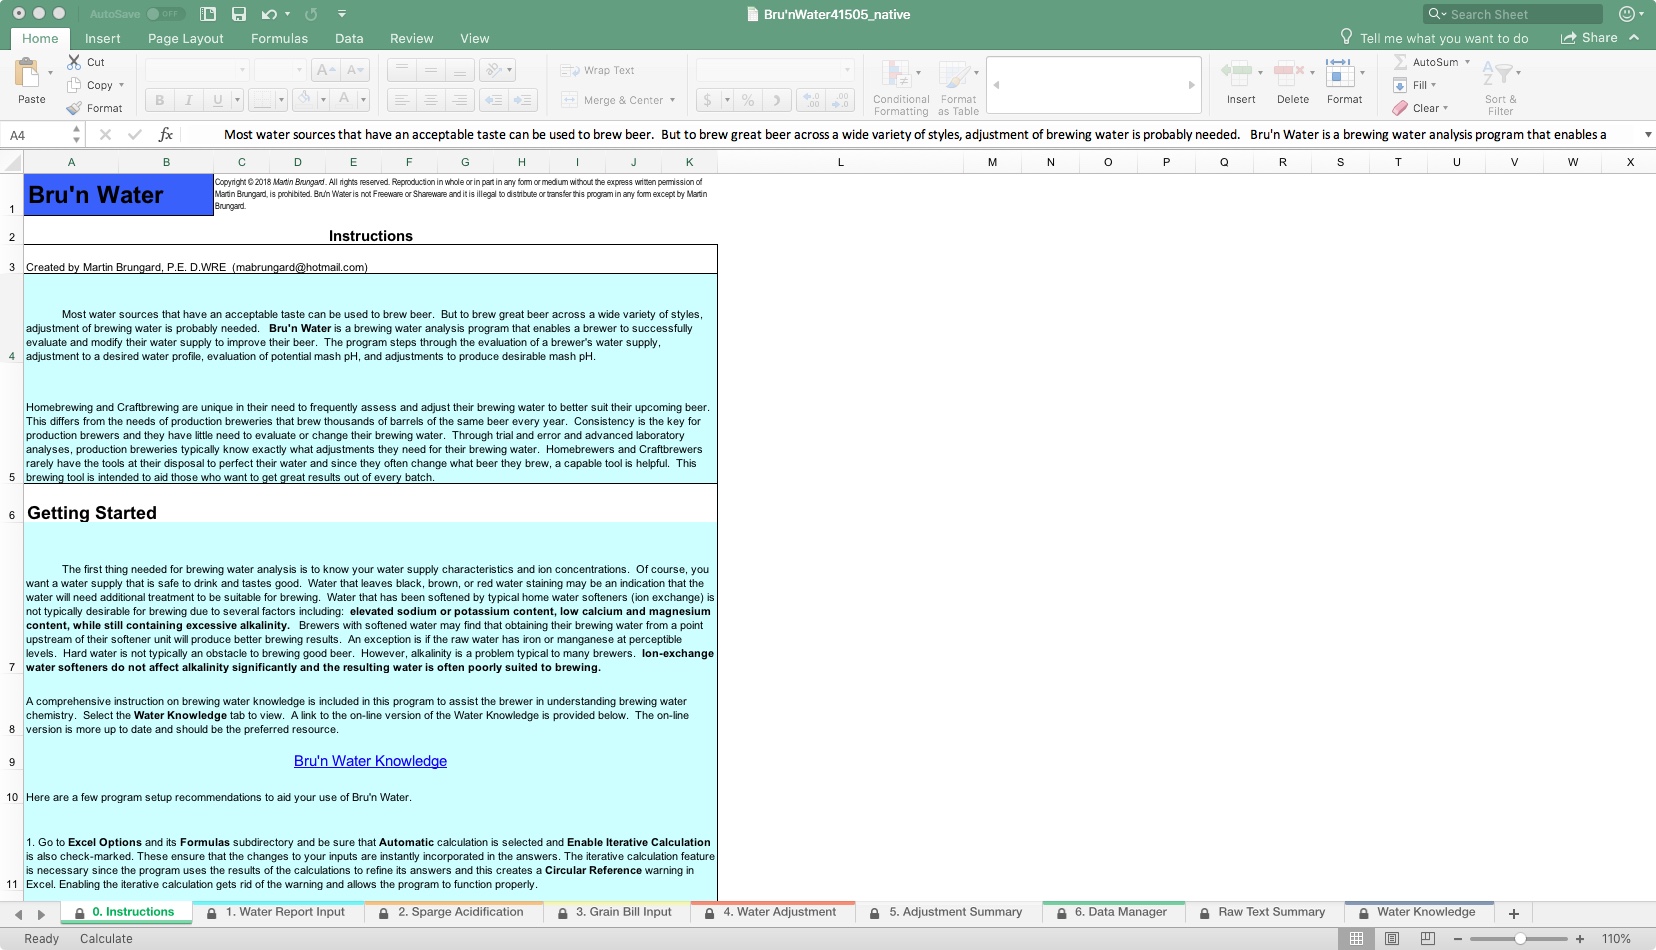Toggle Bold formatting
1656x950 pixels.
[159, 100]
